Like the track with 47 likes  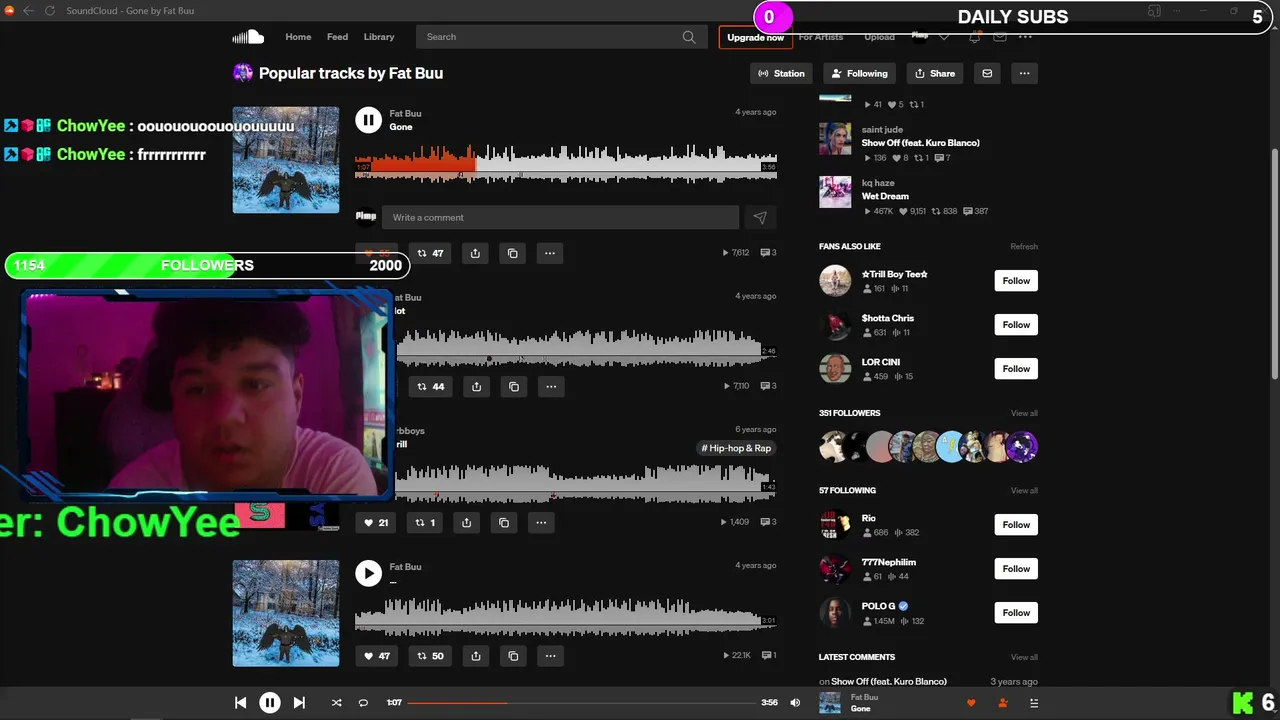click(377, 656)
